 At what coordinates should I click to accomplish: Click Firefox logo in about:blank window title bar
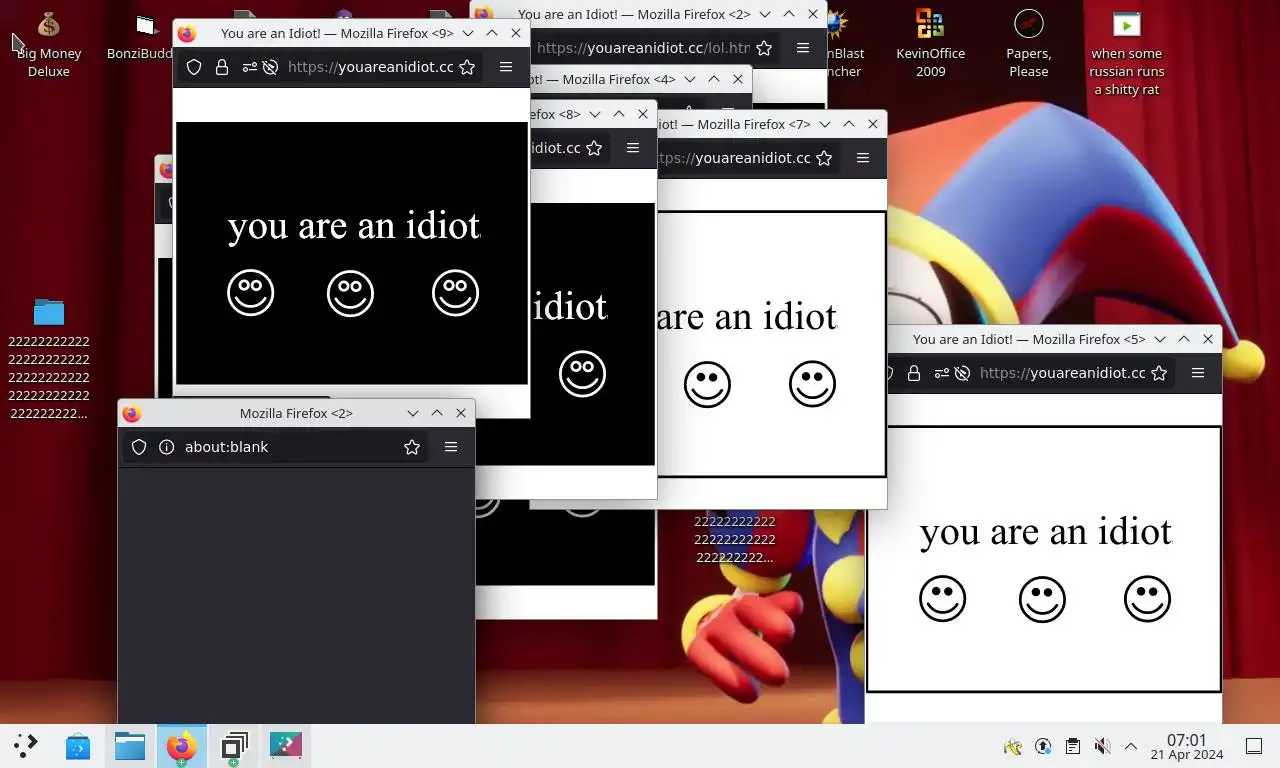pyautogui.click(x=131, y=413)
